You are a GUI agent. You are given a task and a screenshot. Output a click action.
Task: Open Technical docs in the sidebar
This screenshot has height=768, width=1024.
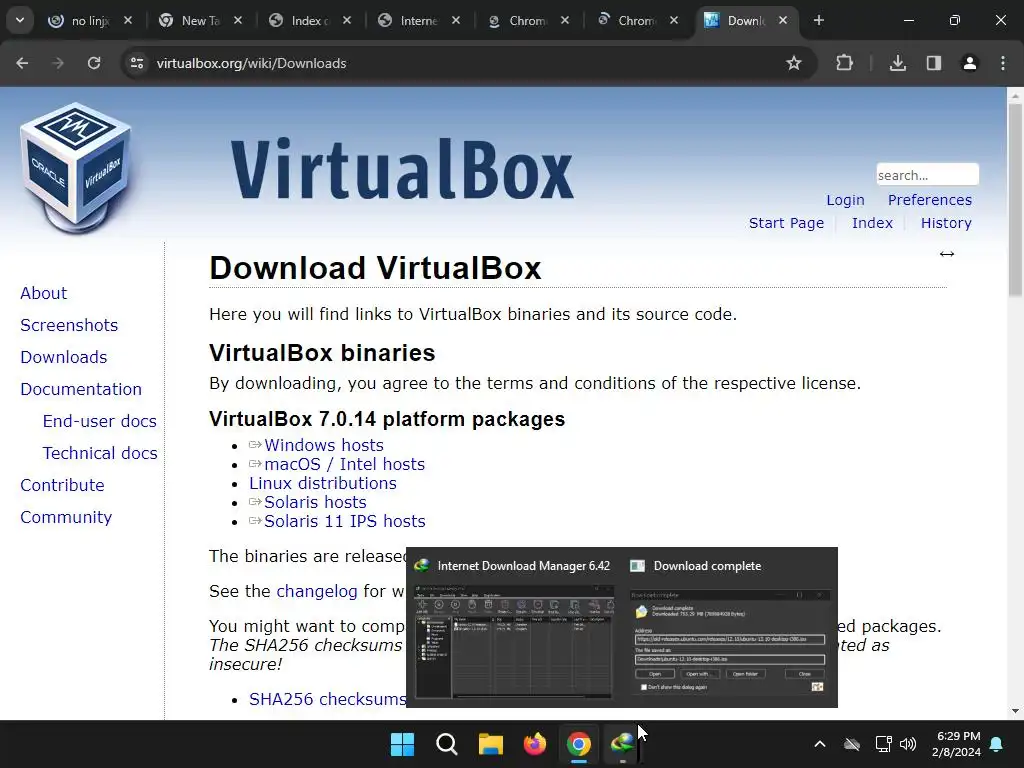pyautogui.click(x=100, y=453)
